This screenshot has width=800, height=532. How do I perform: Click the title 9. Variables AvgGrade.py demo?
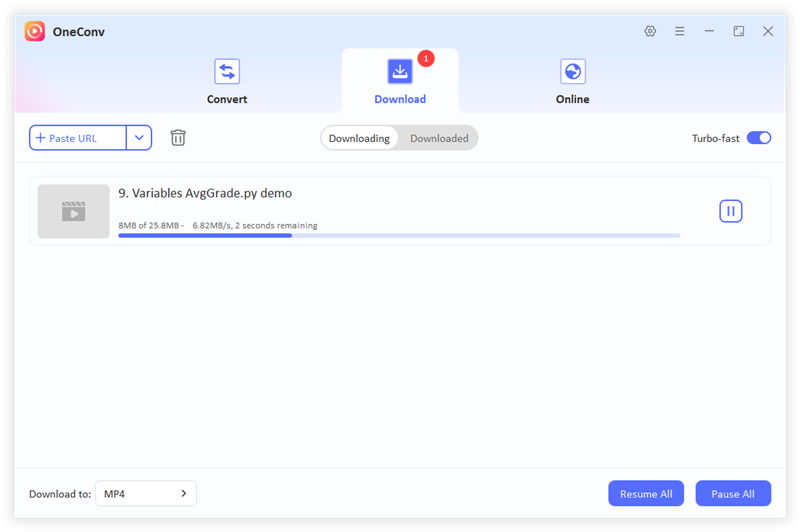(x=205, y=193)
